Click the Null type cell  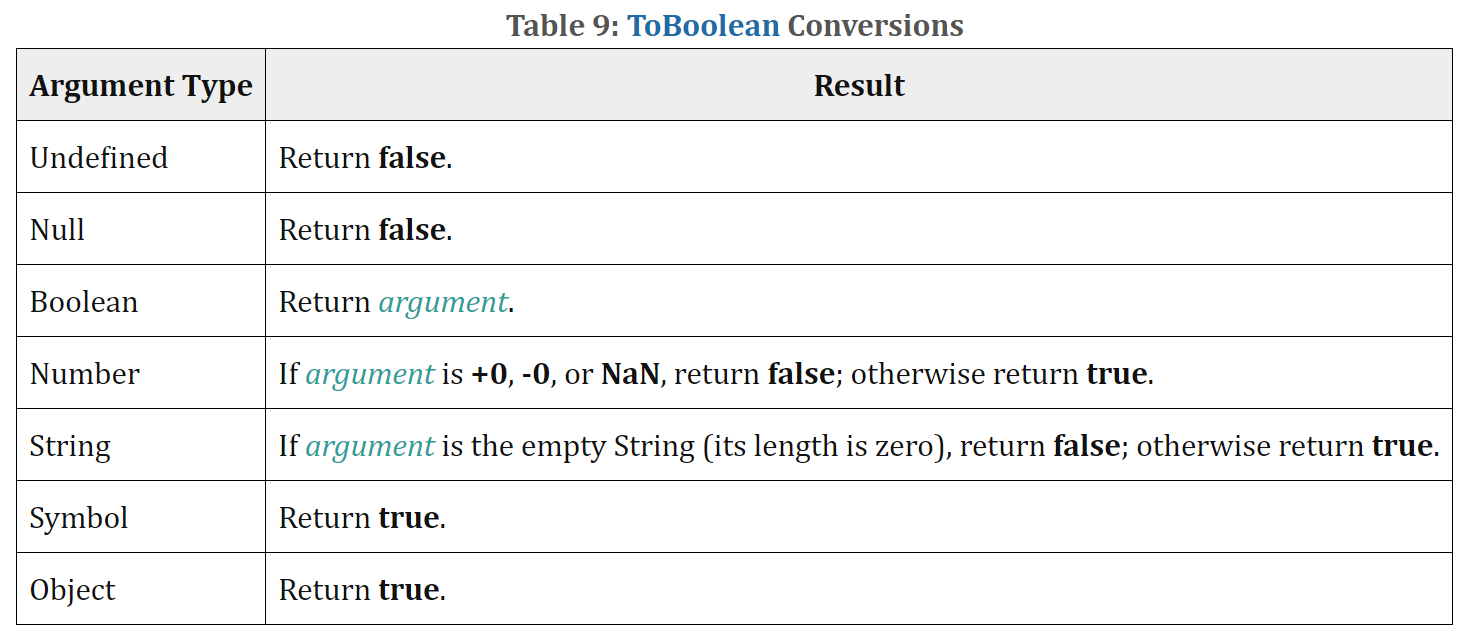coord(141,229)
